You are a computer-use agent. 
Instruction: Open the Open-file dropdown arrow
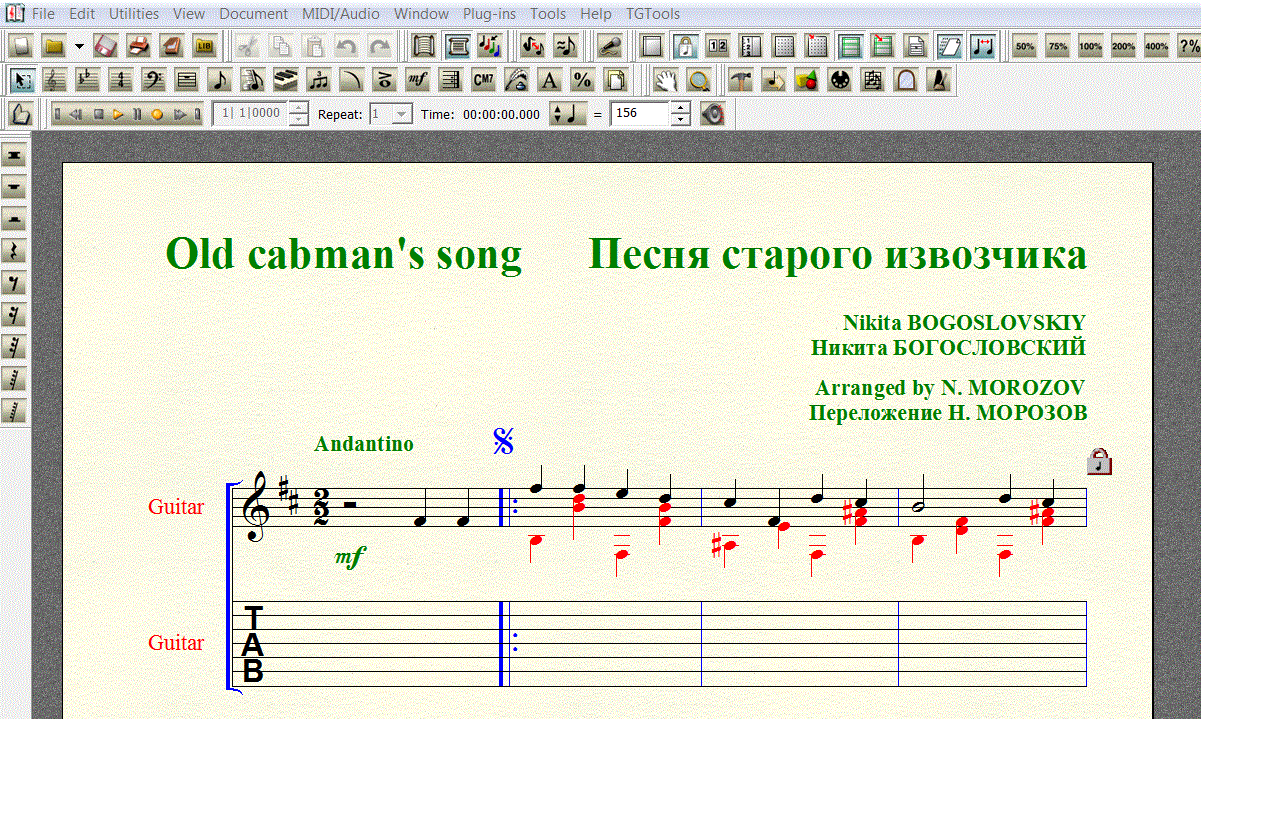[x=79, y=46]
